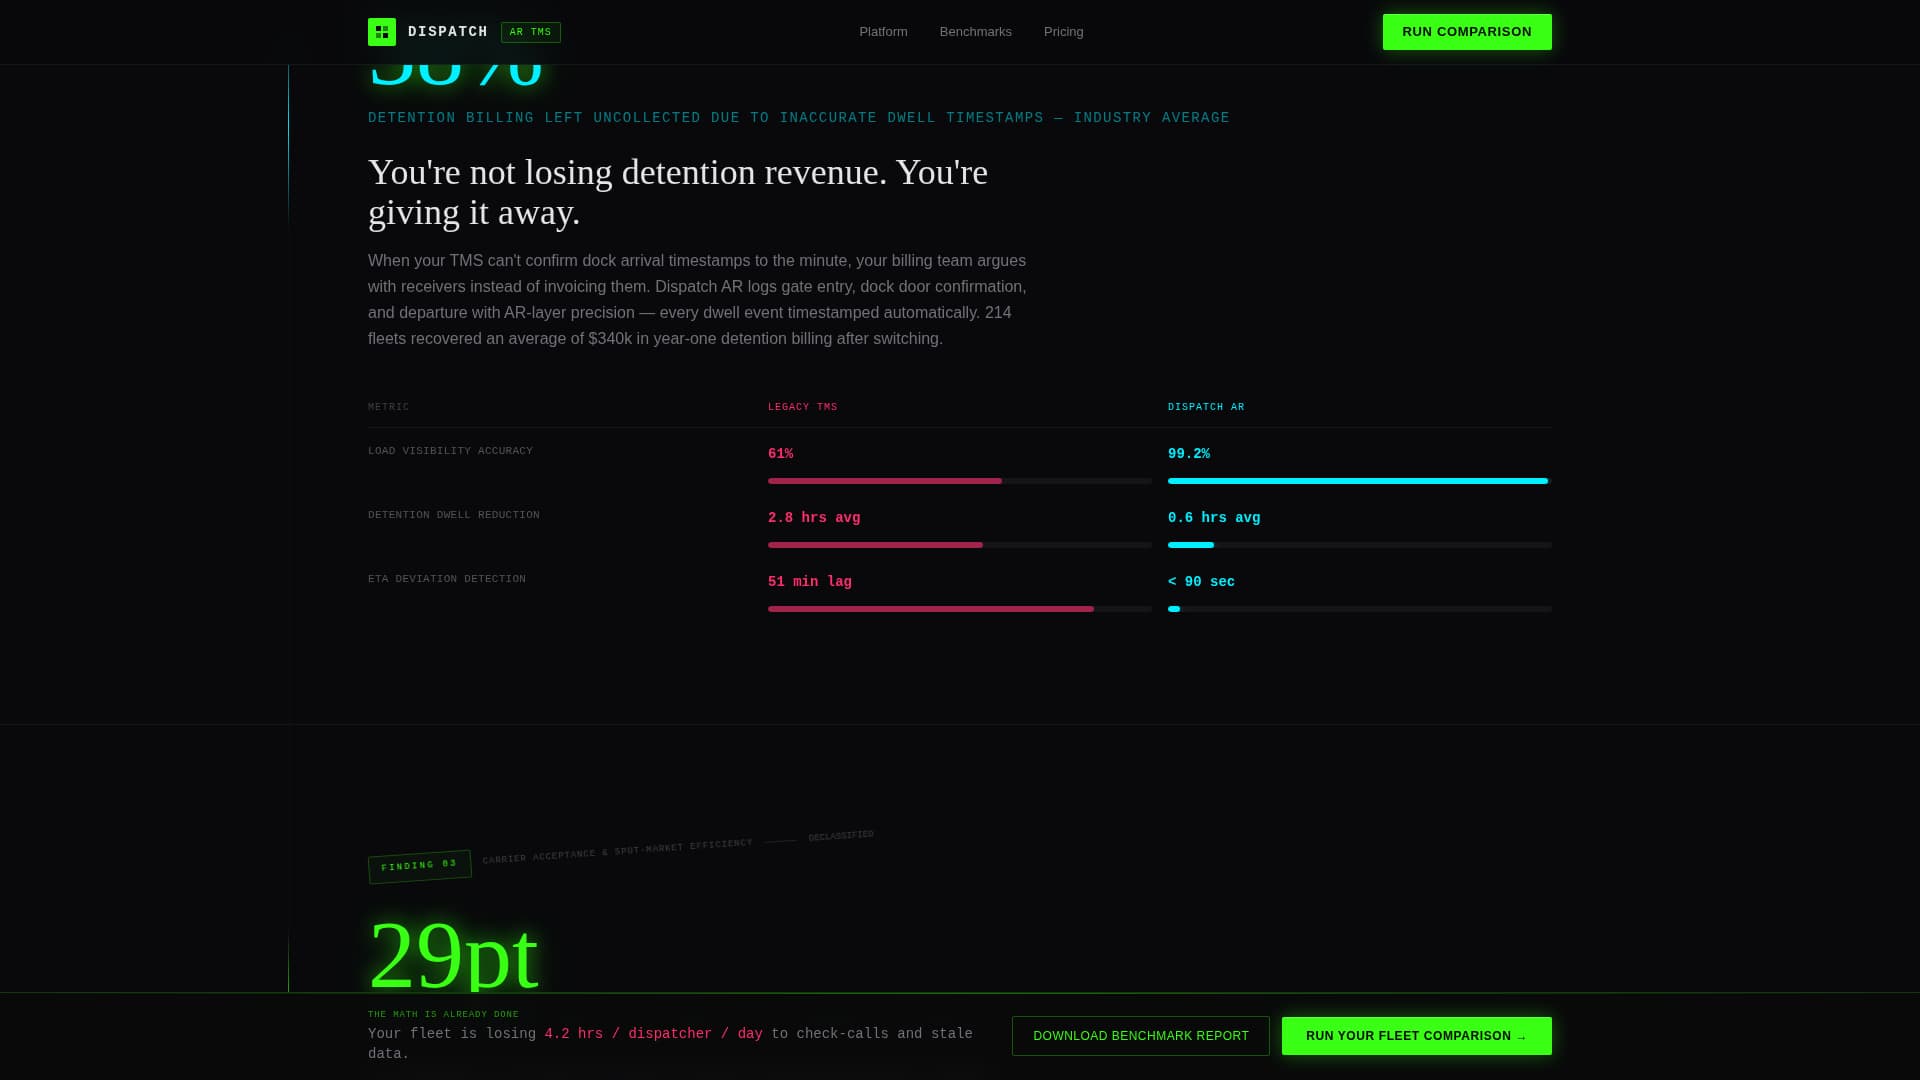
Task: Click the DISPATCH brand name
Action: pyautogui.click(x=448, y=32)
